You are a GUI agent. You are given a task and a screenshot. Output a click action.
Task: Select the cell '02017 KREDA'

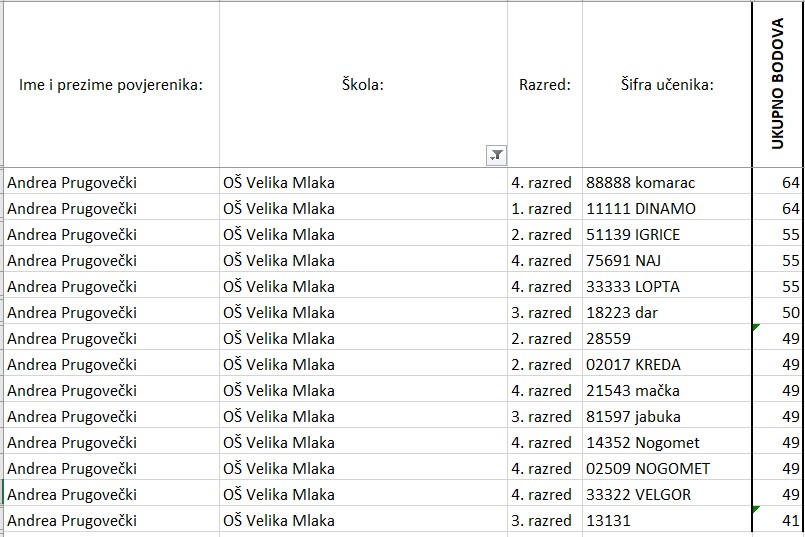pos(667,365)
